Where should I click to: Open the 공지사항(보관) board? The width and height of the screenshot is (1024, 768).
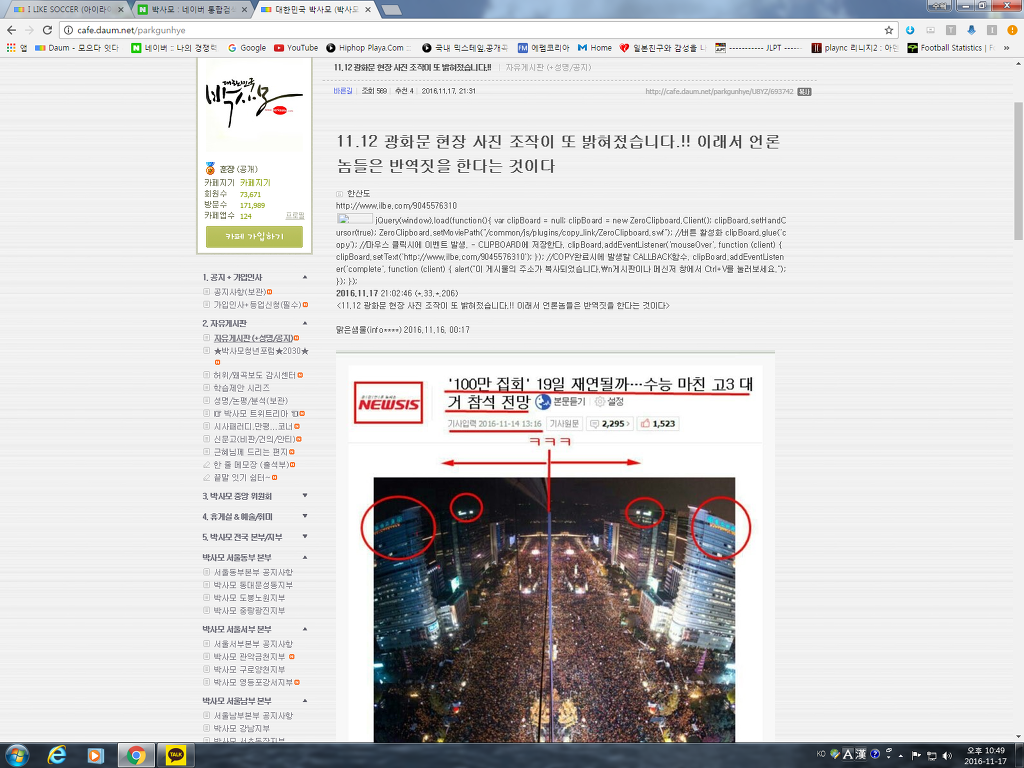tap(240, 292)
